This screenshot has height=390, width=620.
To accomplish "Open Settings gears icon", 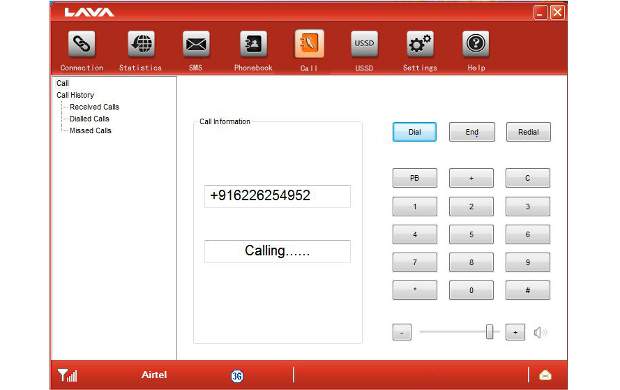I will click(420, 44).
